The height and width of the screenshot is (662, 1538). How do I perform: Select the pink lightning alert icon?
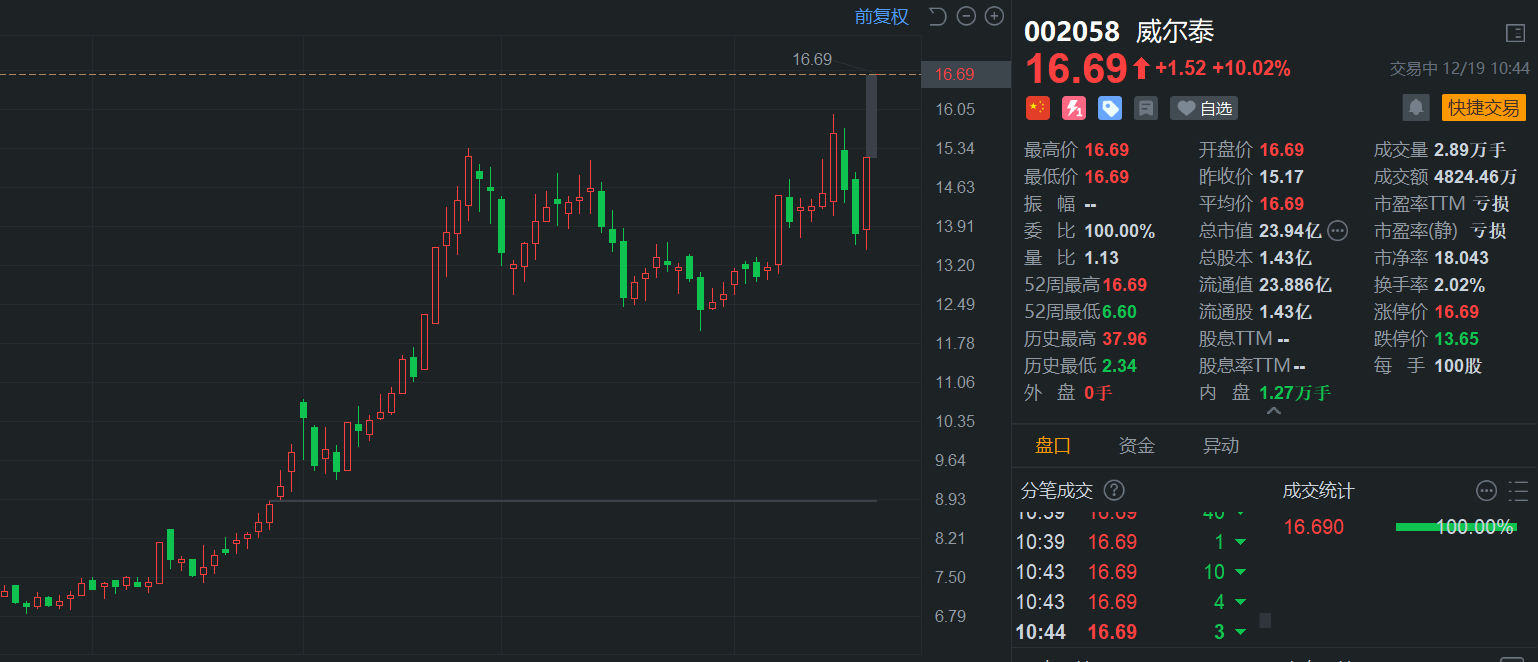point(1073,107)
